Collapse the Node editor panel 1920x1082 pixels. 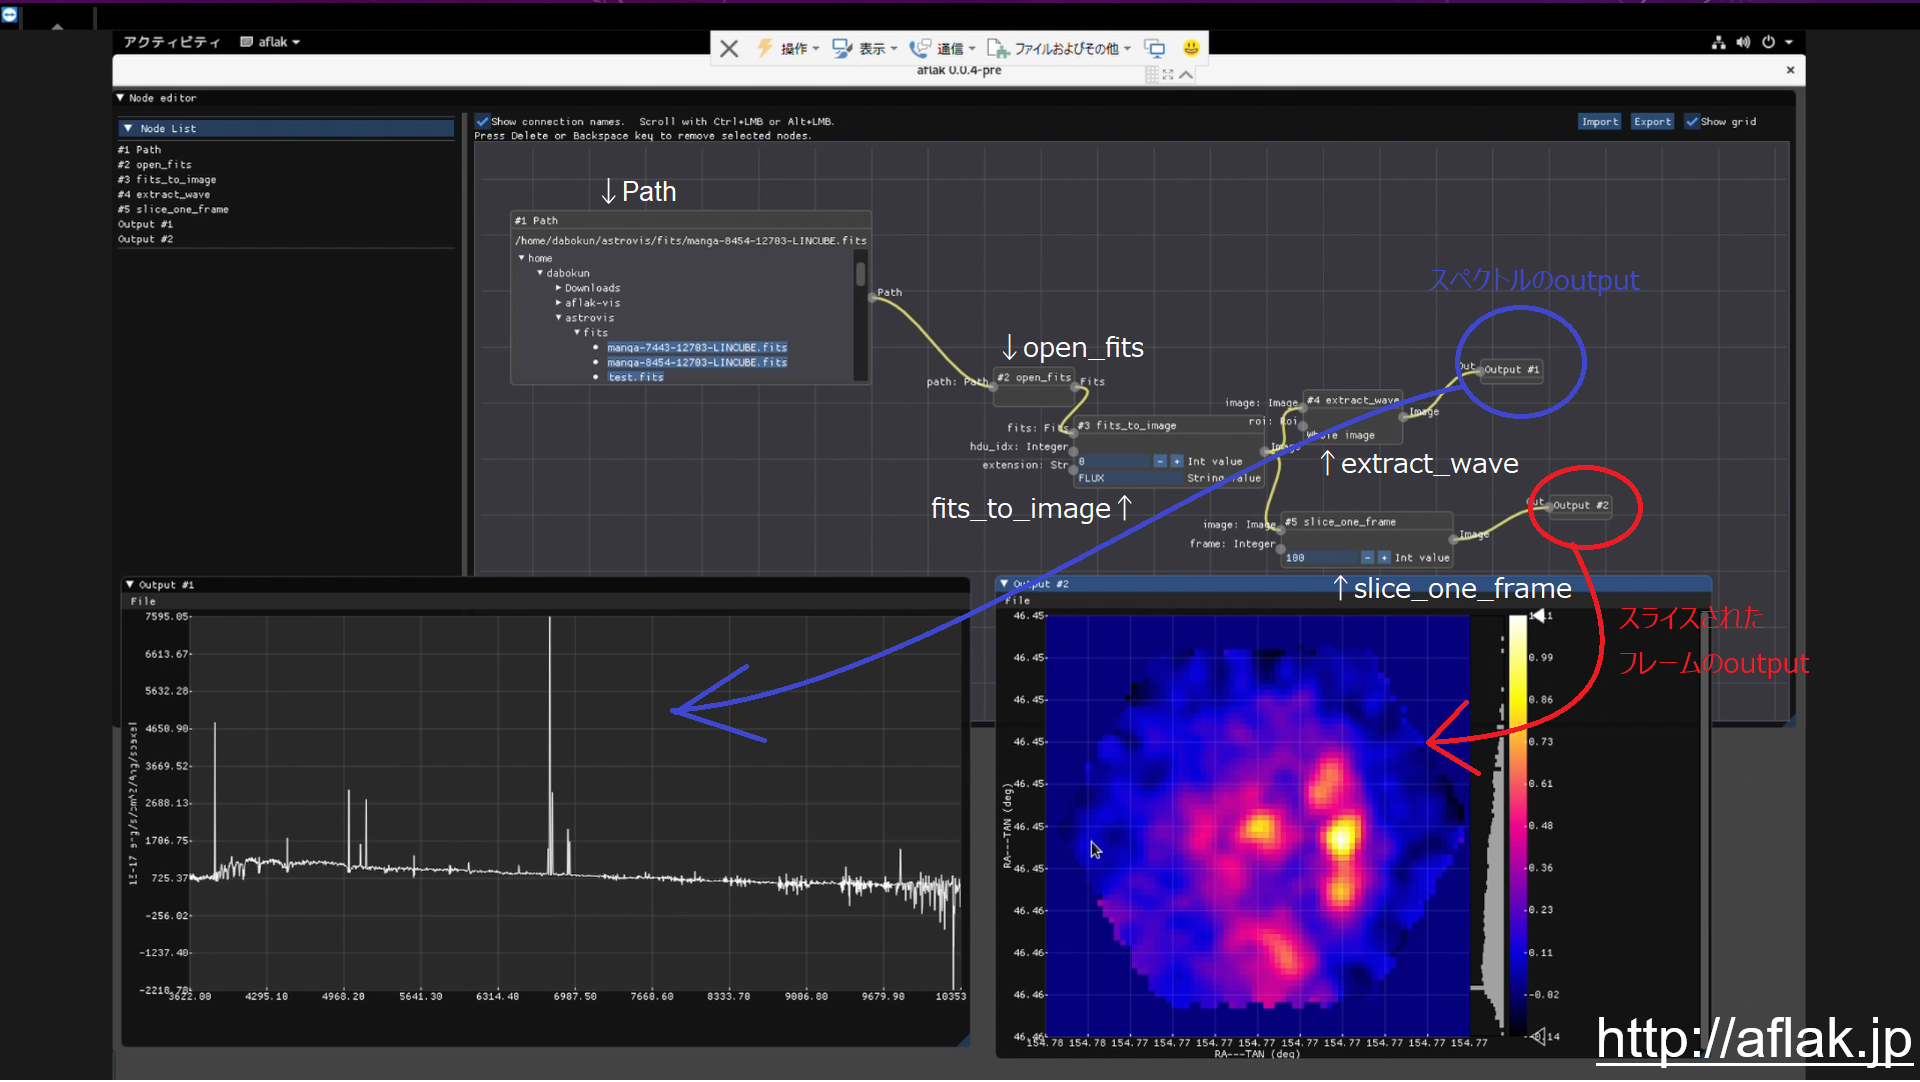tap(120, 98)
